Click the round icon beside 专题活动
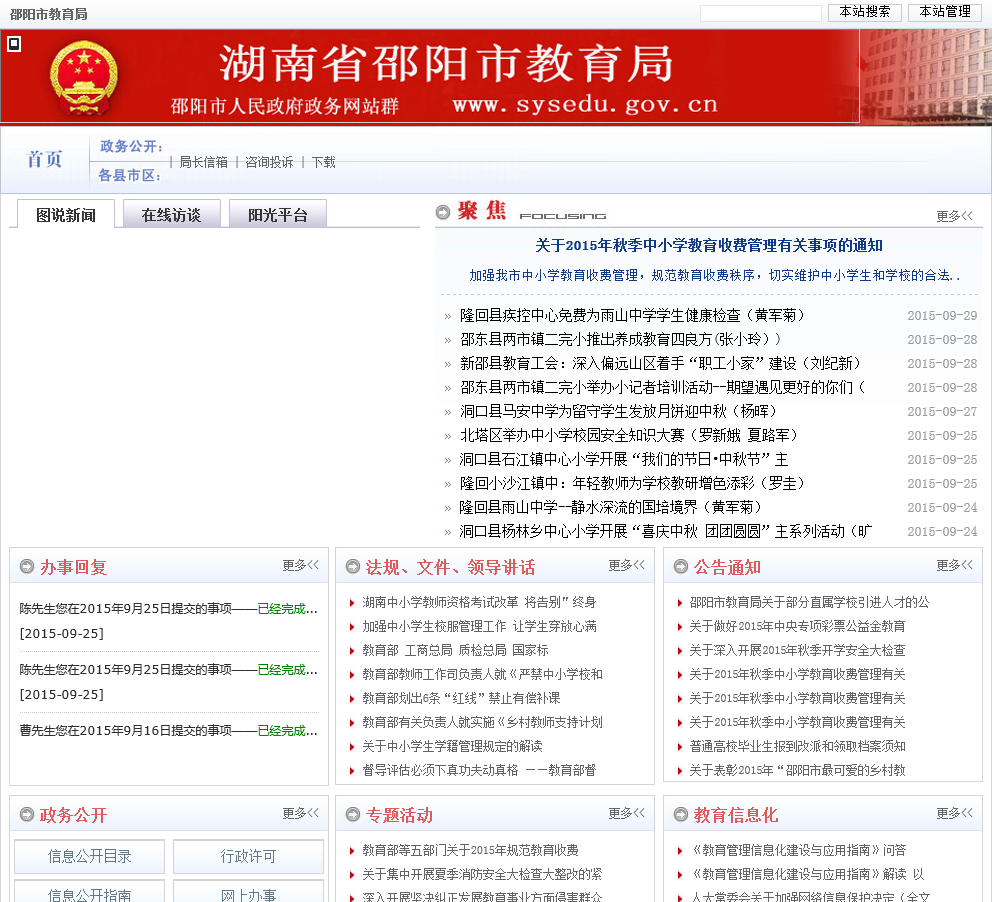The height and width of the screenshot is (902, 992). point(353,814)
